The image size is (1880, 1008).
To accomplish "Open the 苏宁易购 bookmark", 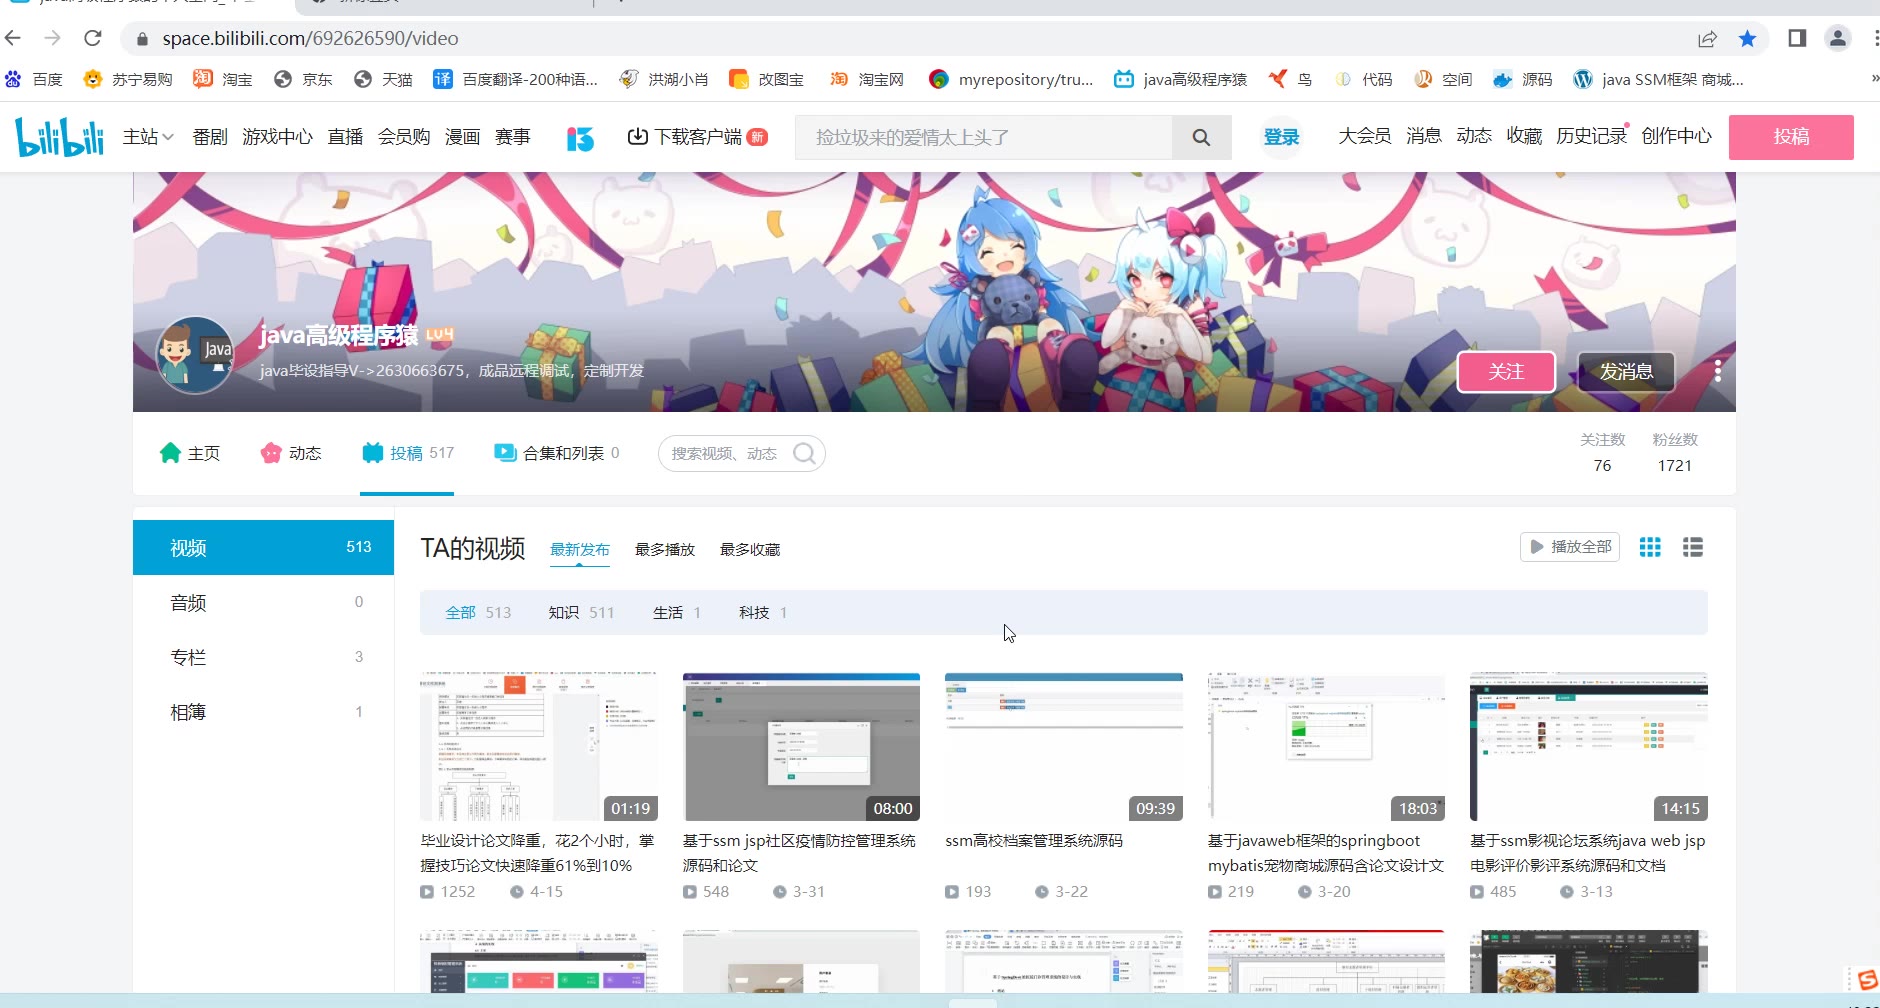I will pos(128,79).
